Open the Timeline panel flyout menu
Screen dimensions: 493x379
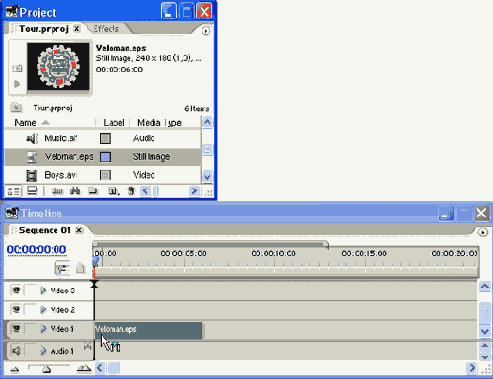(x=482, y=232)
